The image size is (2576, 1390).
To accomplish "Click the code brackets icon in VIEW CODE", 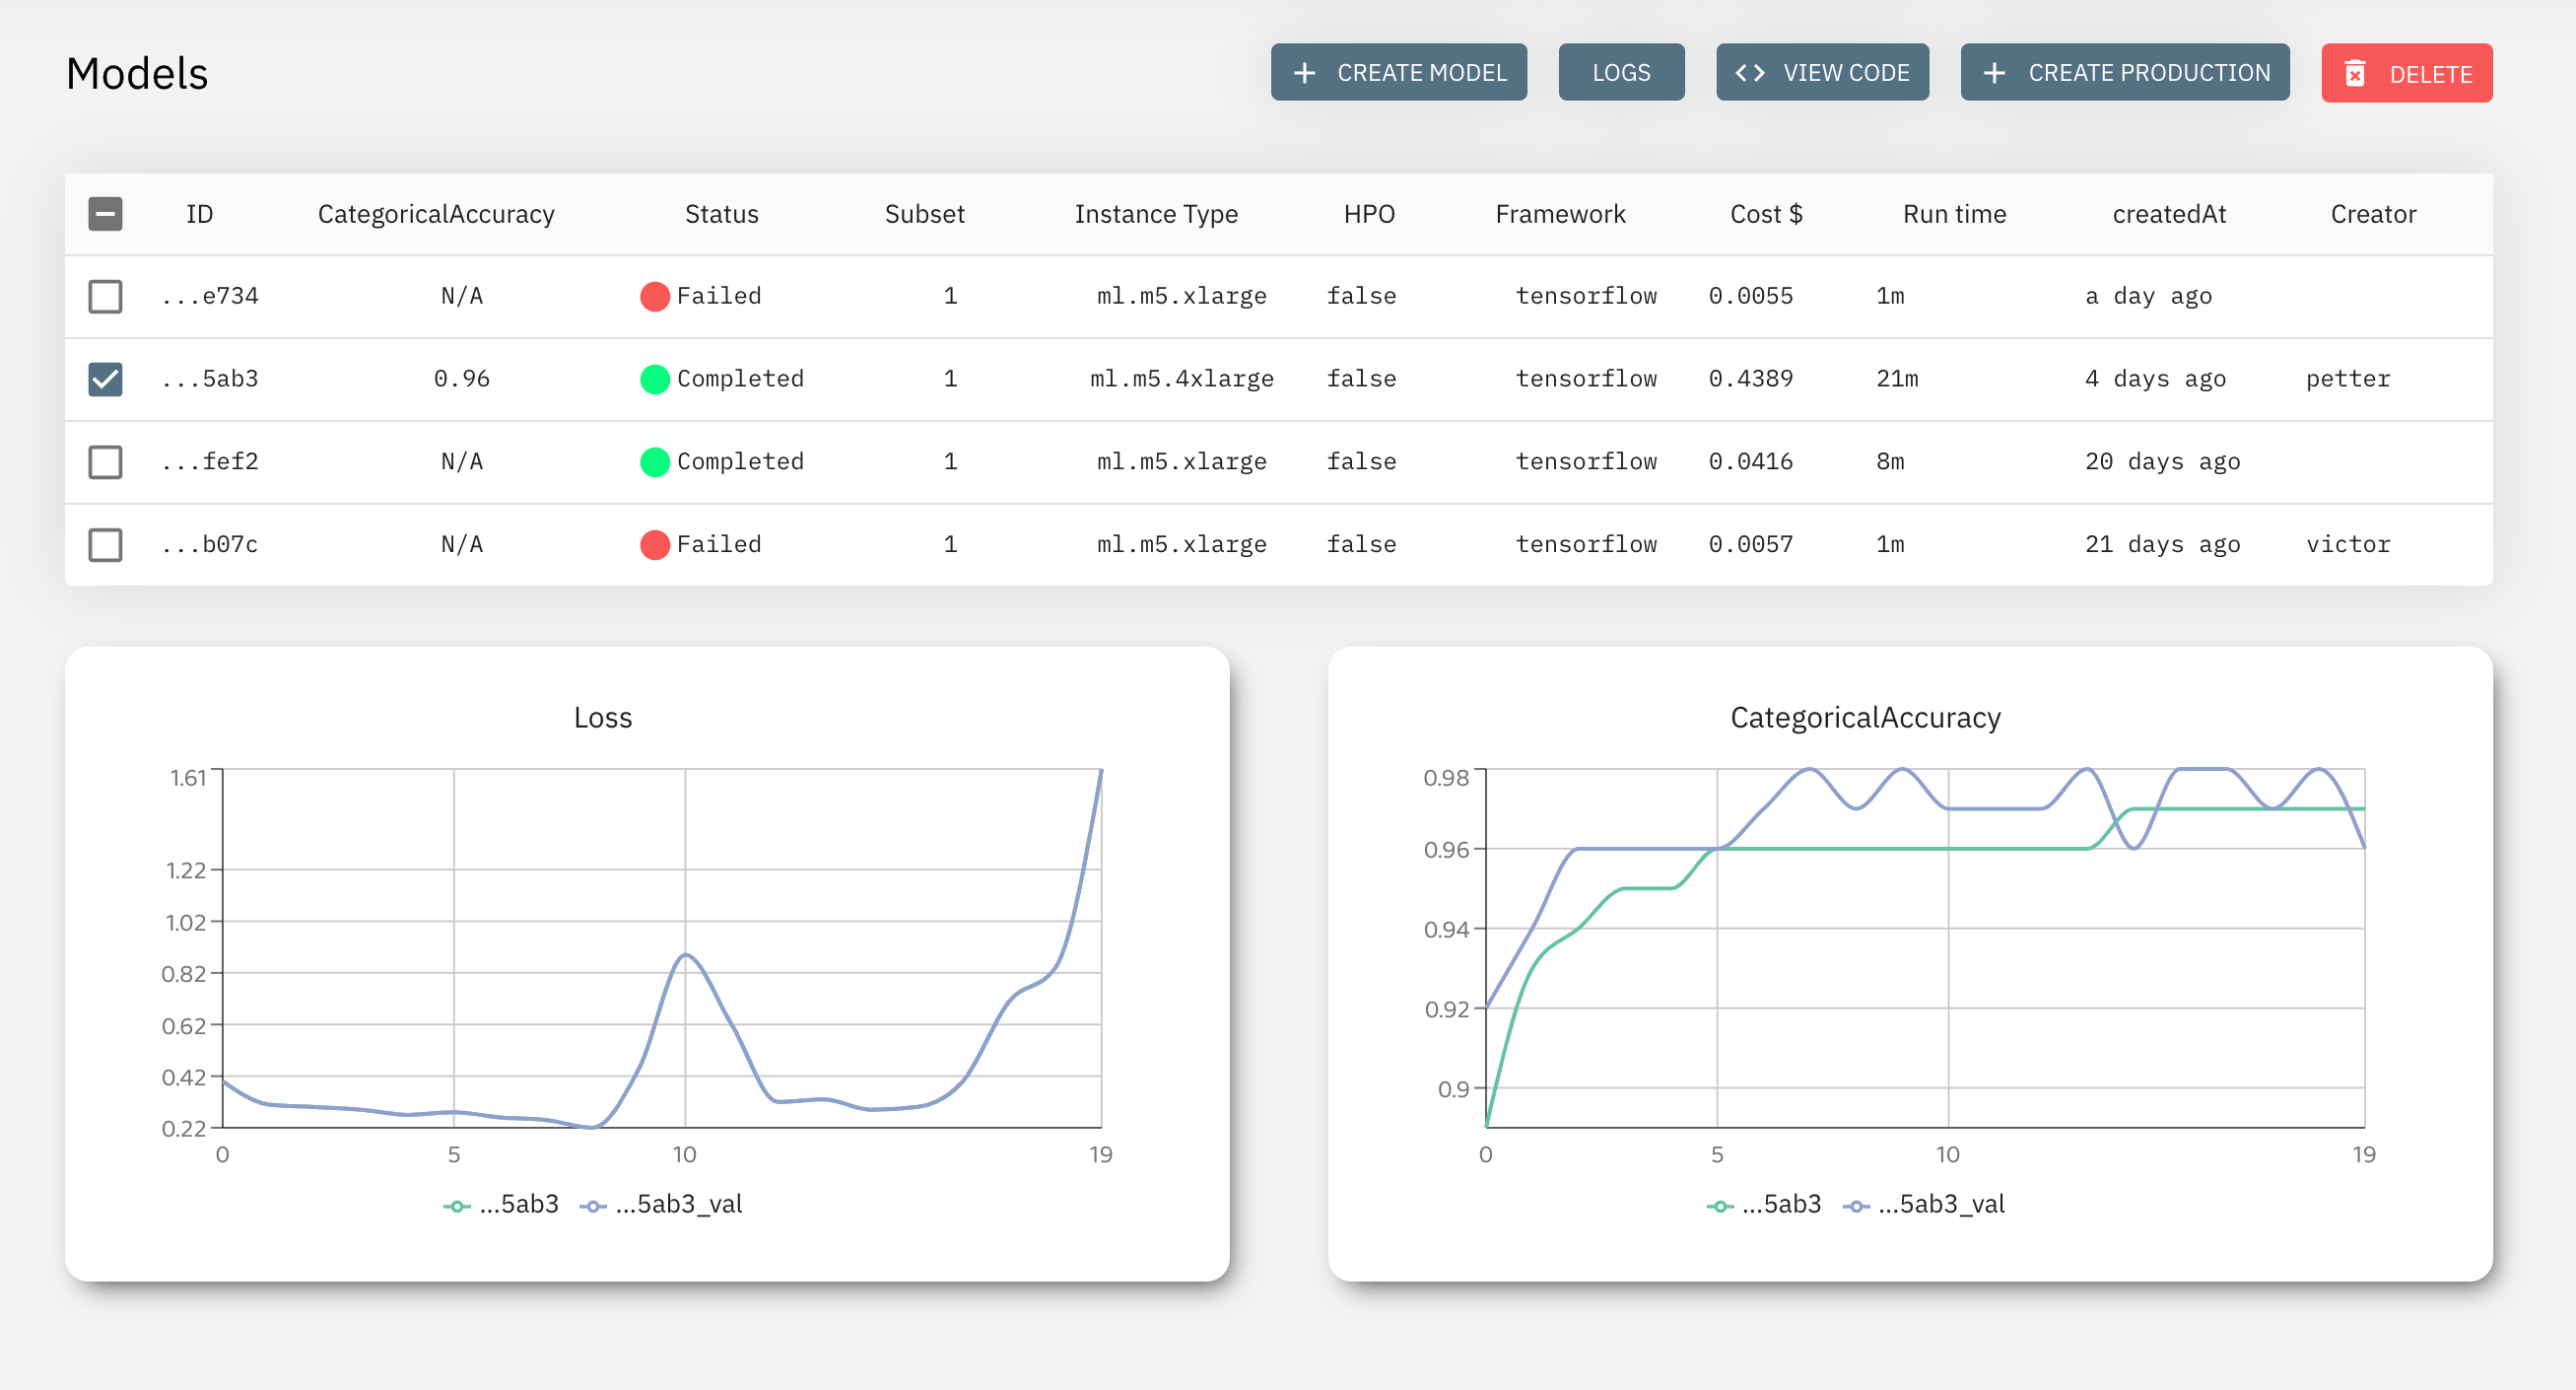I will coord(1749,73).
